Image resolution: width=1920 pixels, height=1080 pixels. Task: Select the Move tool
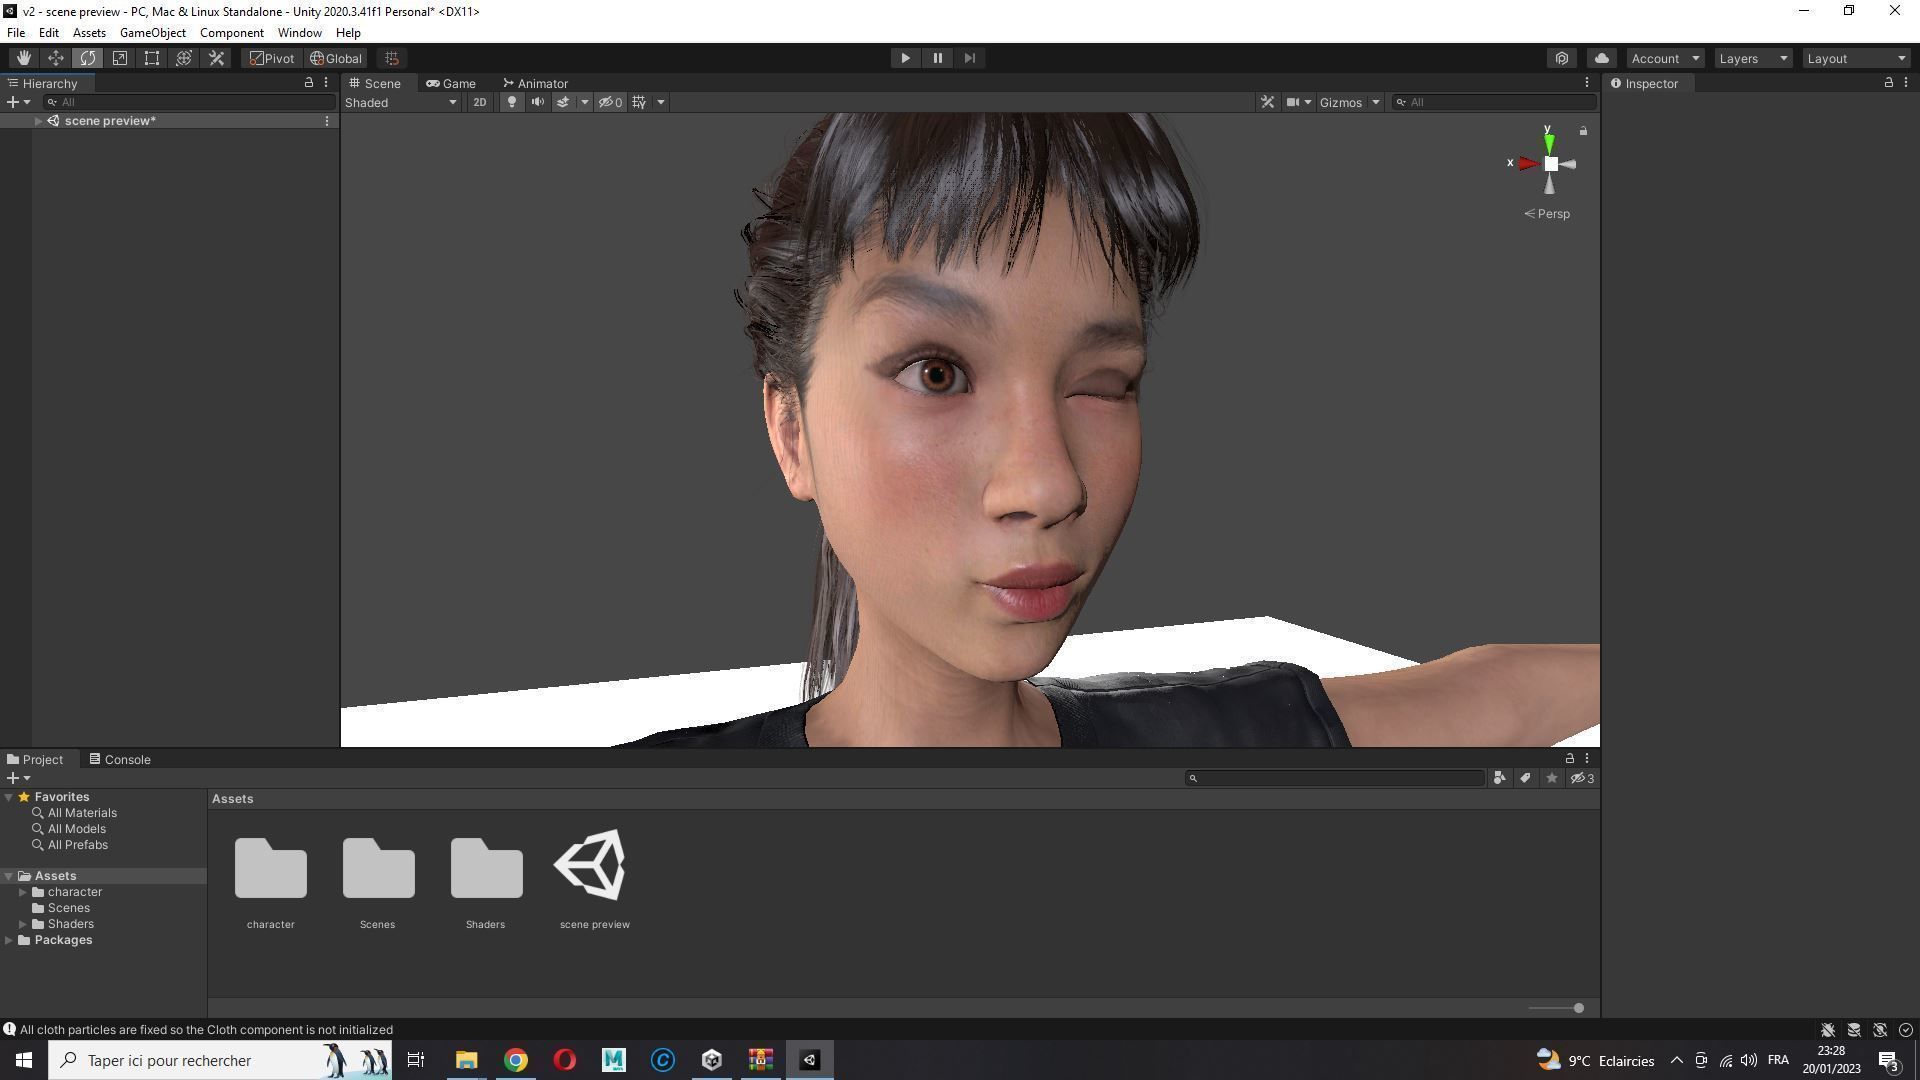pos(56,58)
